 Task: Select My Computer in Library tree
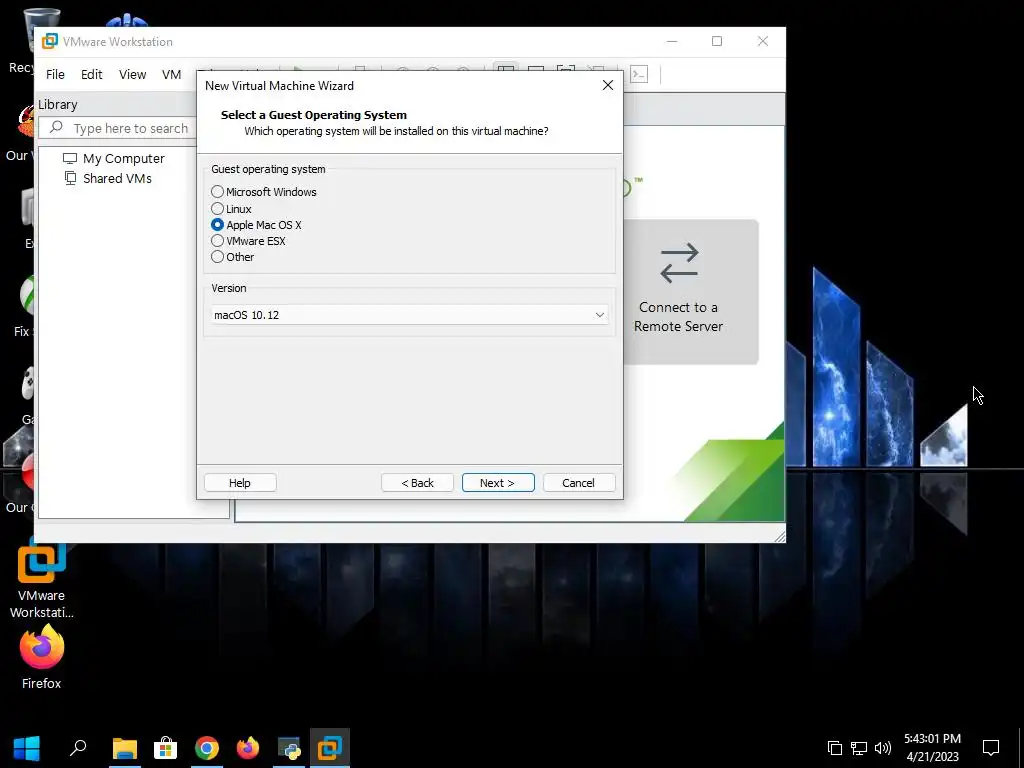[123, 159]
